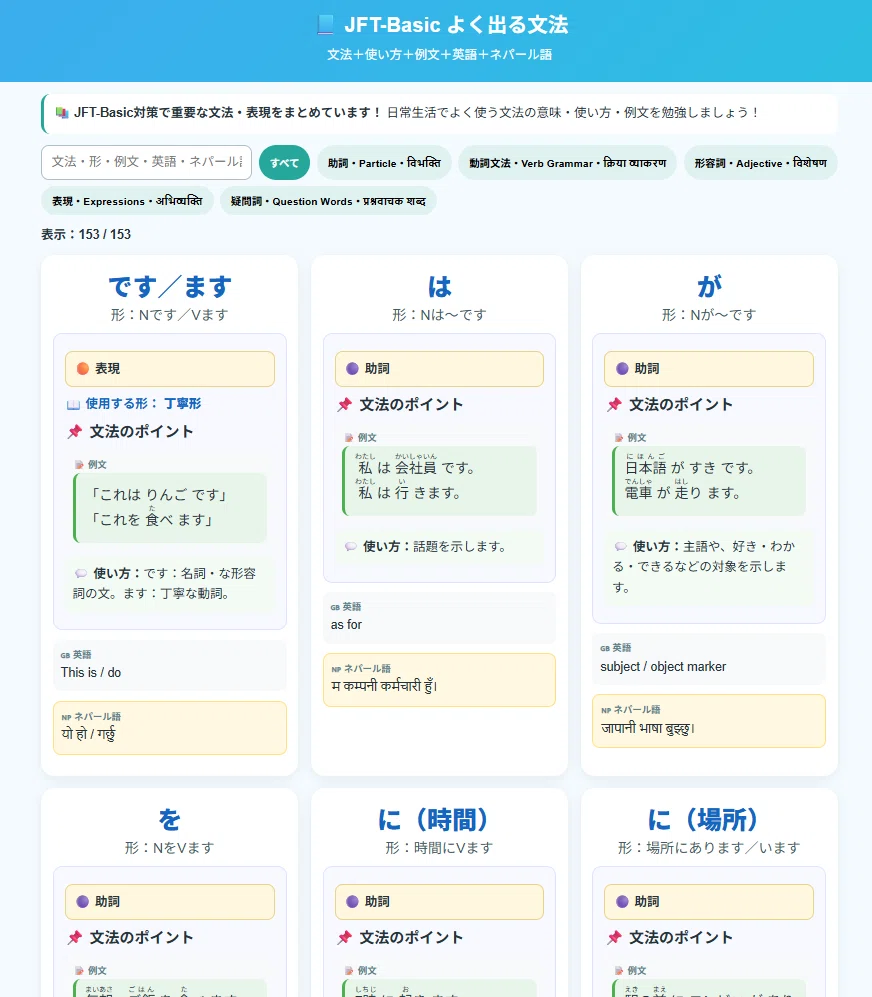Click 形：Nは〜です pattern text
The width and height of the screenshot is (872, 997).
click(x=439, y=315)
